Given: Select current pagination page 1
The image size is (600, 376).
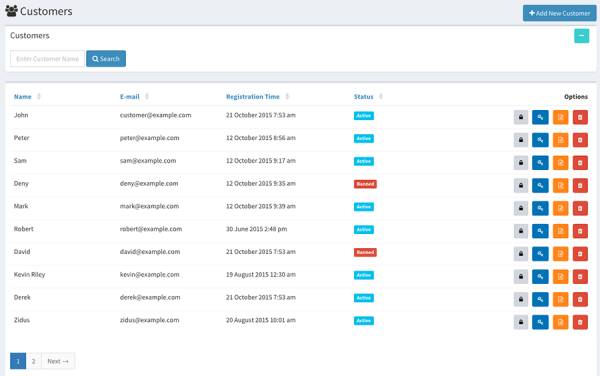Looking at the screenshot, I should point(18,361).
